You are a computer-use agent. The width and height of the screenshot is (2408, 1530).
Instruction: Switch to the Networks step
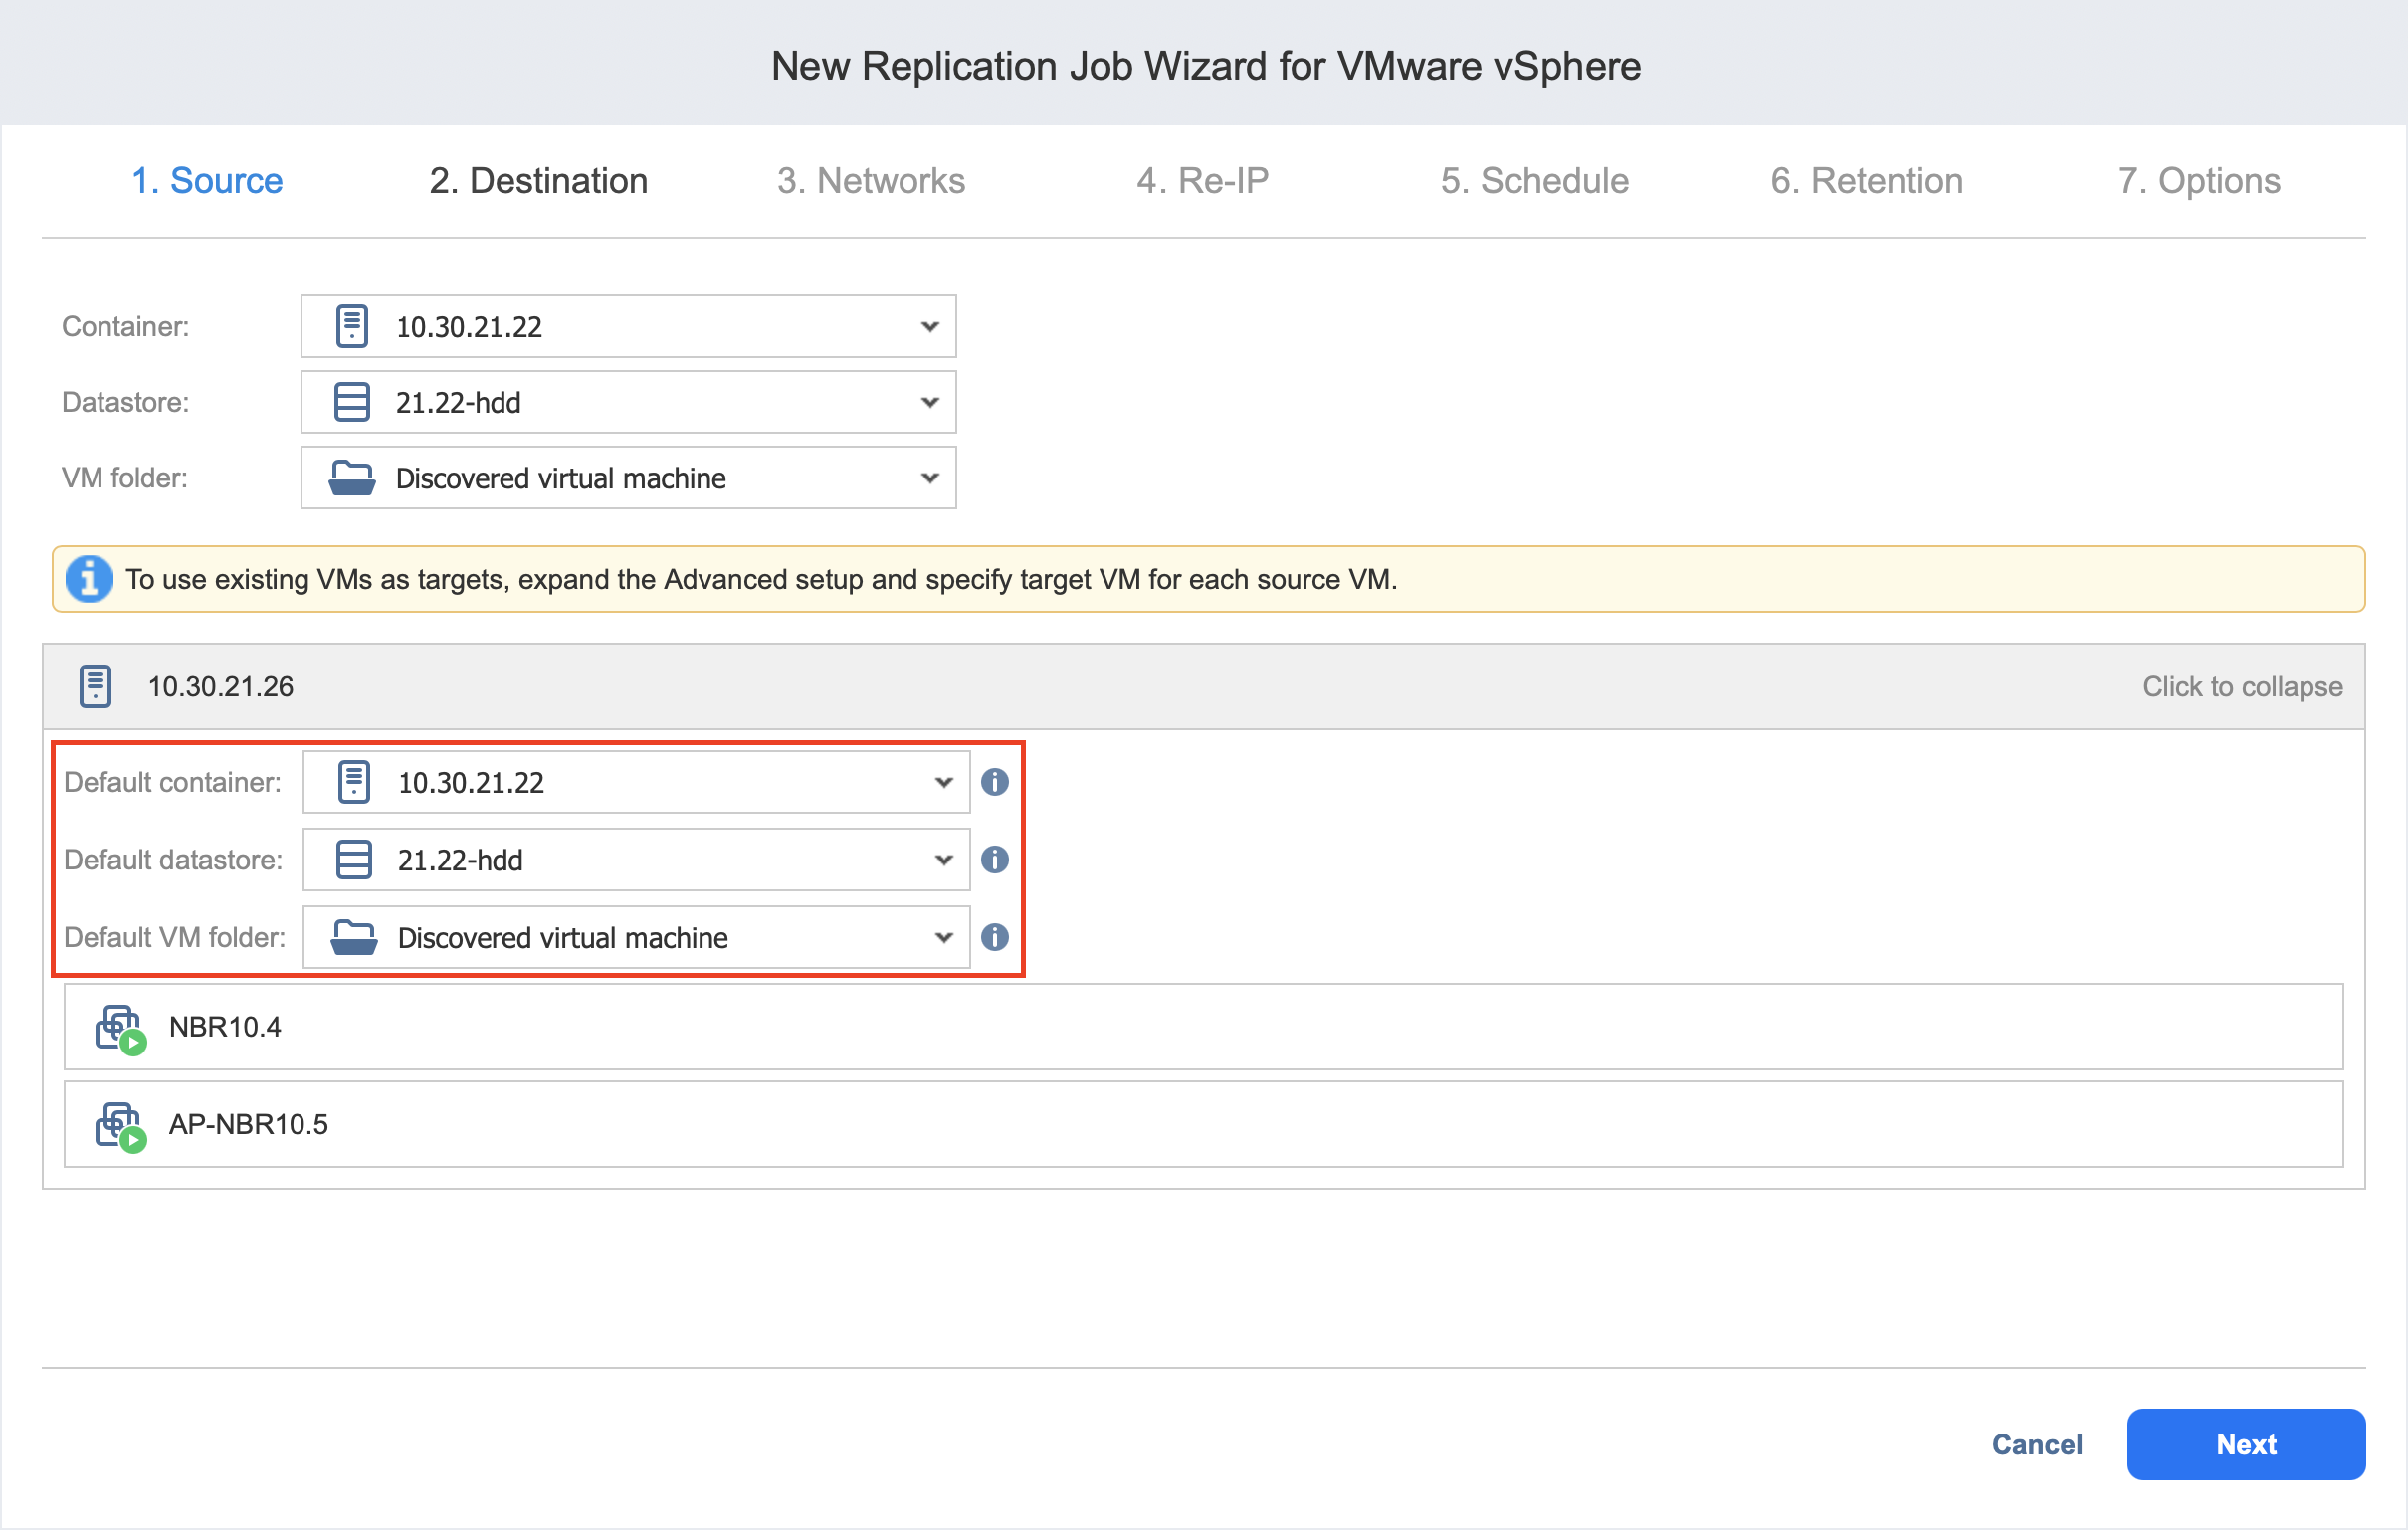871,181
